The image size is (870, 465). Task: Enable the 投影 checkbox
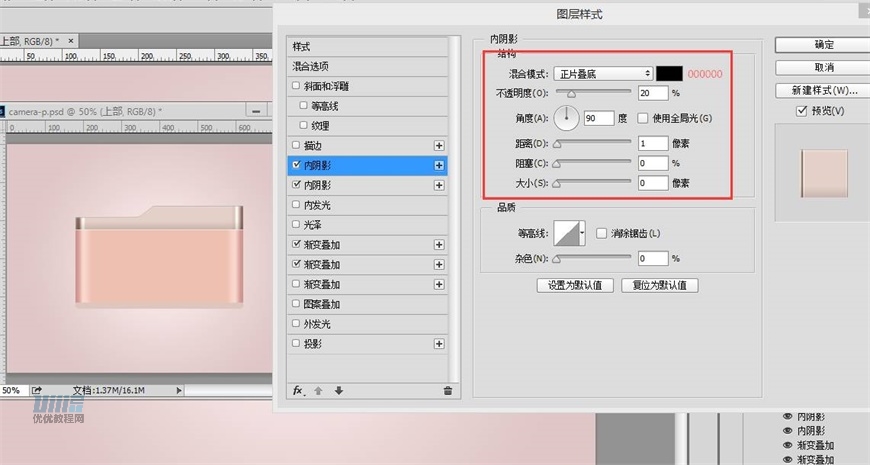296,344
